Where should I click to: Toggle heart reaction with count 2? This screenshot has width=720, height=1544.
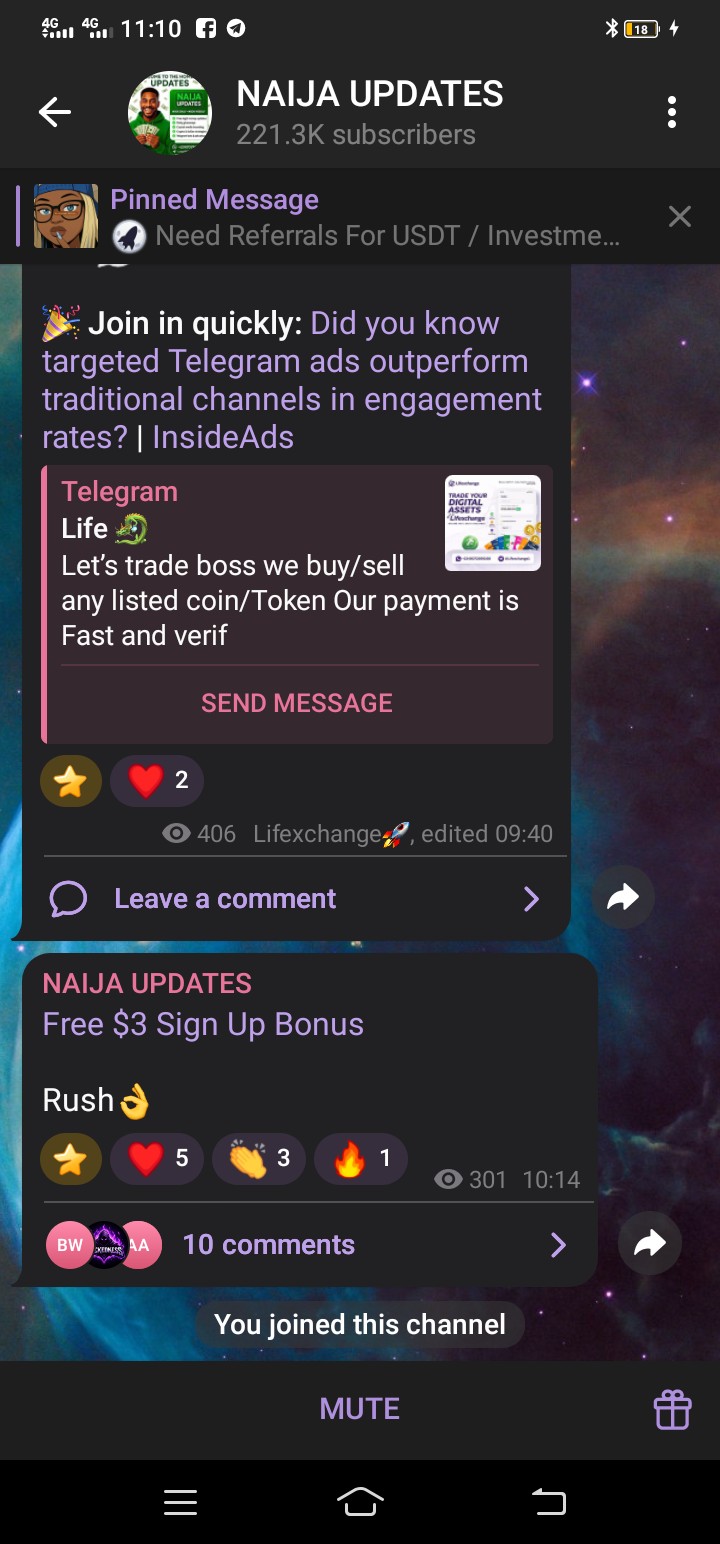157,780
